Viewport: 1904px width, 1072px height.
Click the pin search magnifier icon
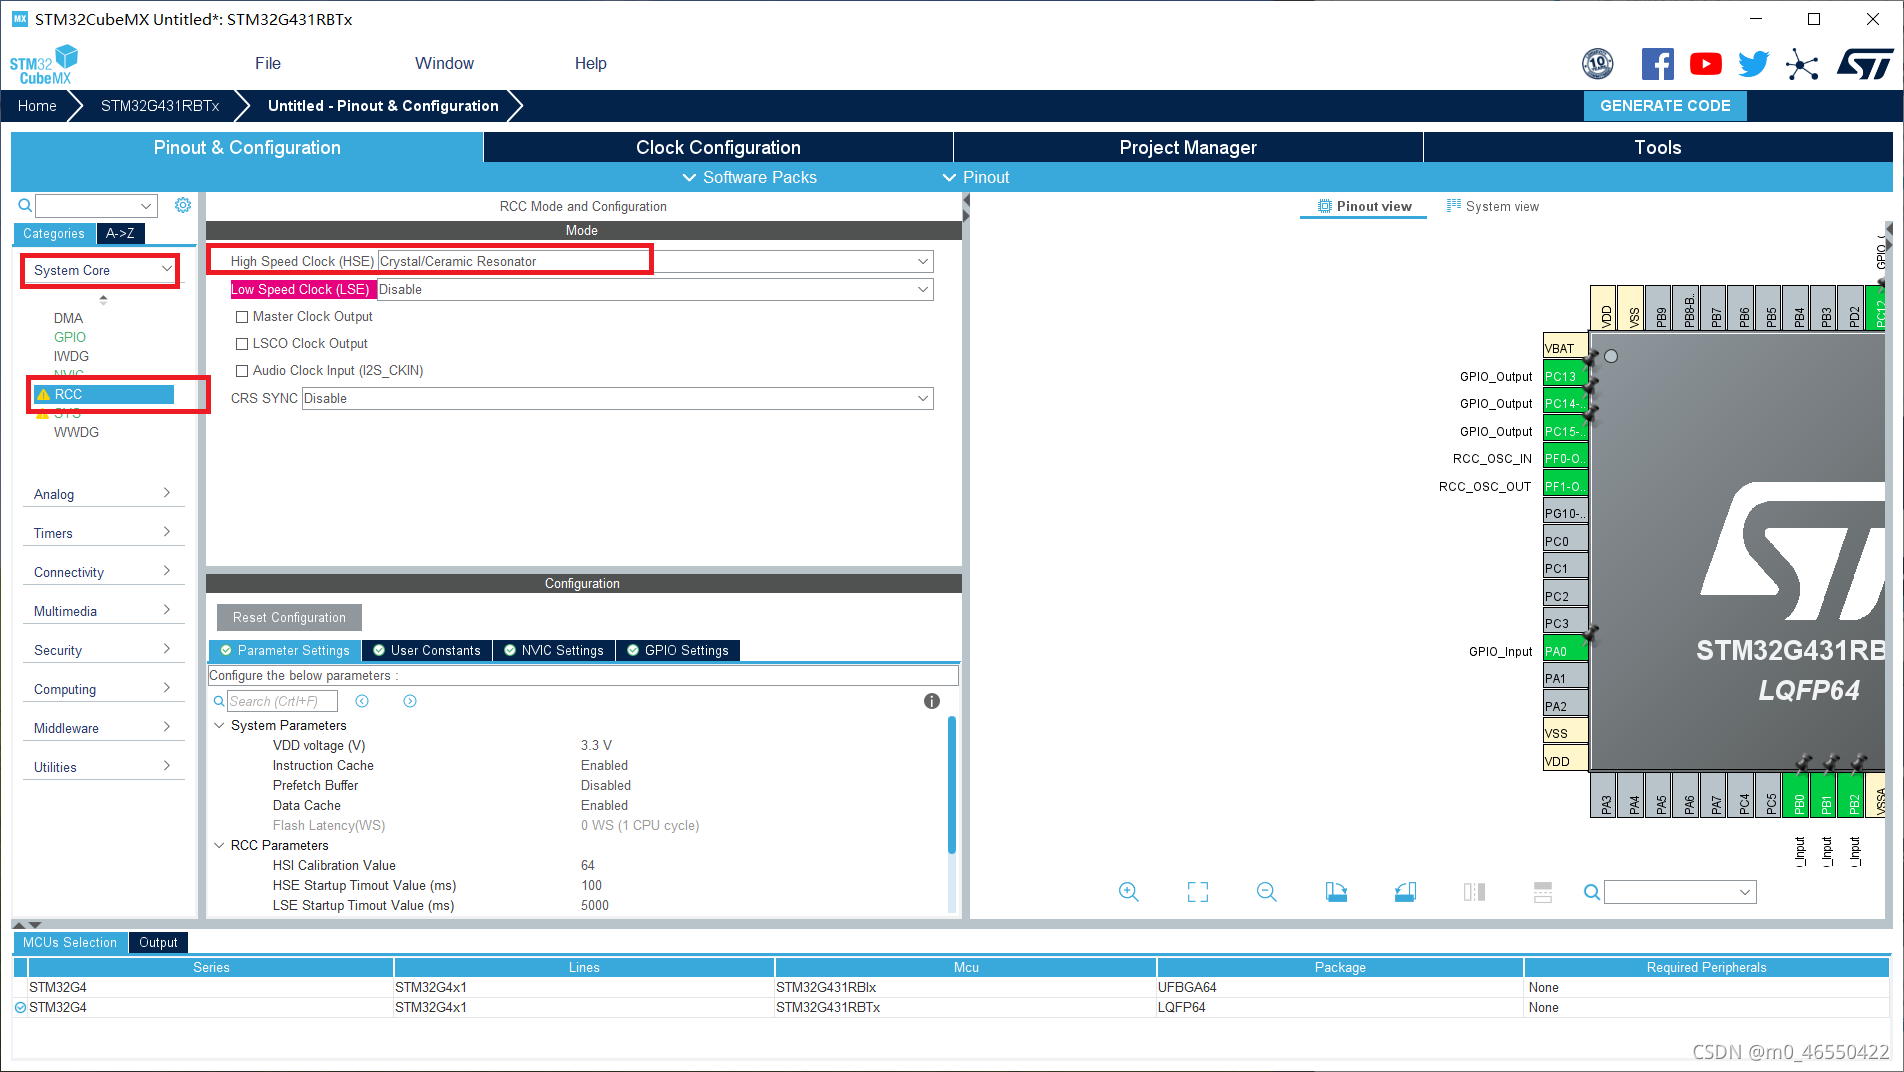[1592, 892]
